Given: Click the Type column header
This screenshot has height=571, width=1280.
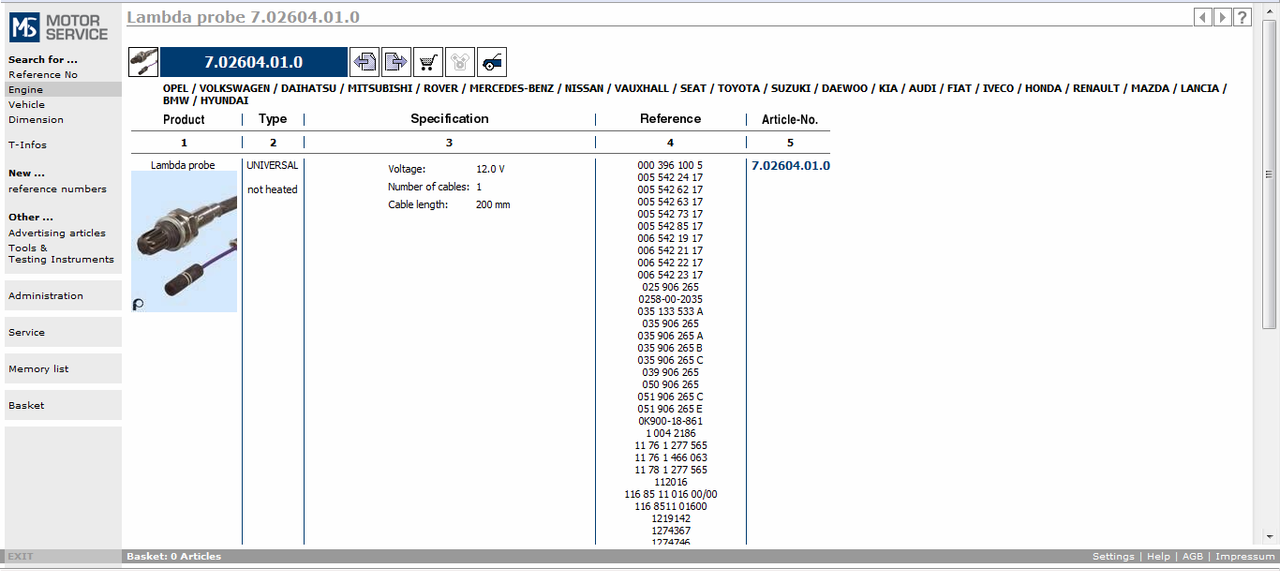Looking at the screenshot, I should point(273,119).
